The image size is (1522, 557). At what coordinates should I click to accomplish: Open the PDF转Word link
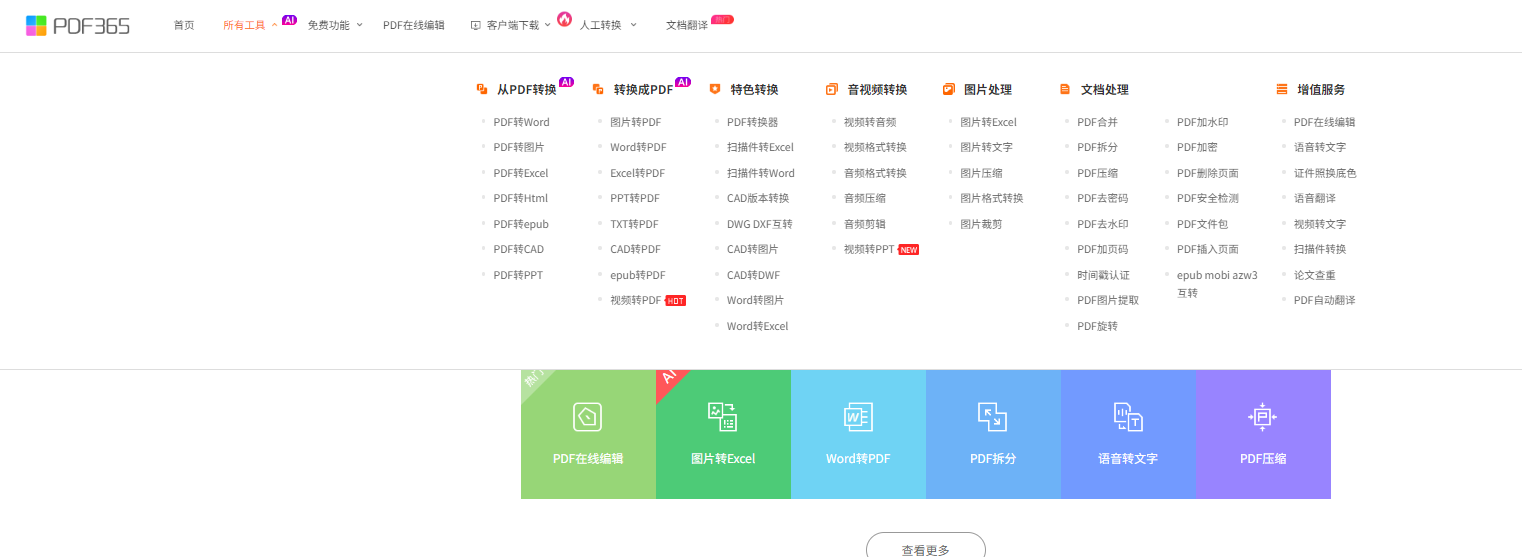pos(521,123)
